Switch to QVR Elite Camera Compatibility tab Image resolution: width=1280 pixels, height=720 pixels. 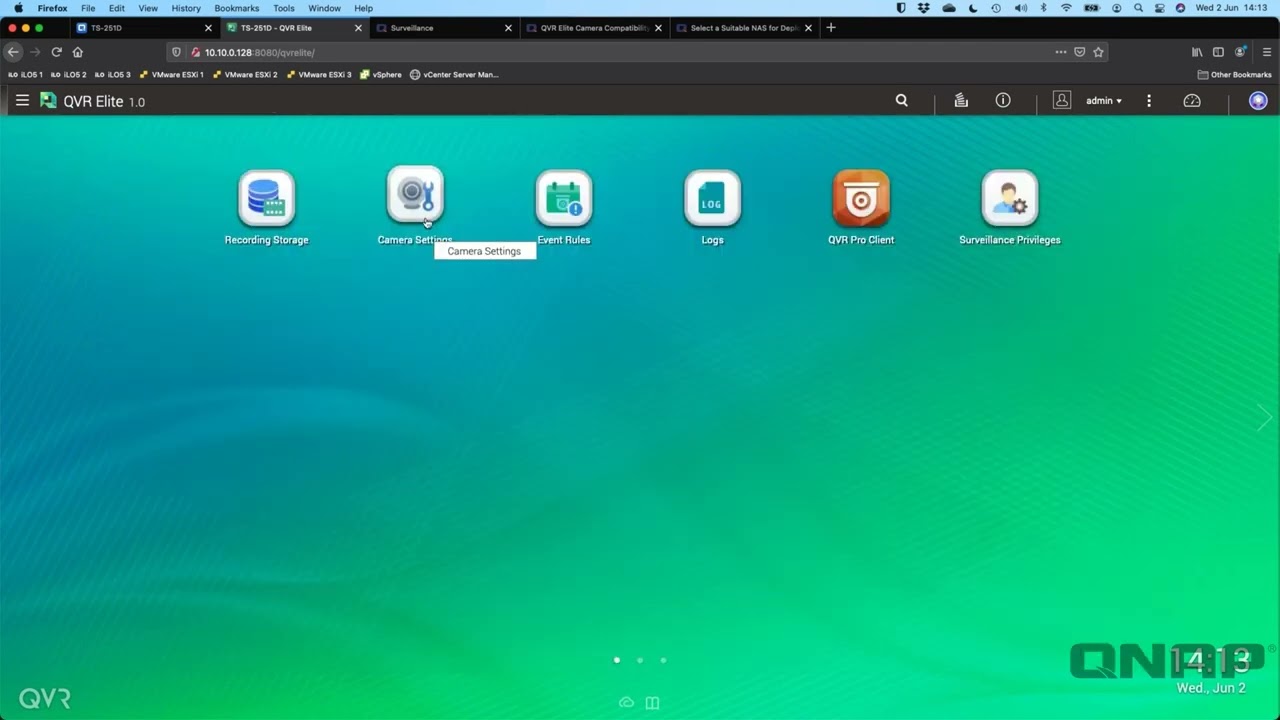[594, 28]
